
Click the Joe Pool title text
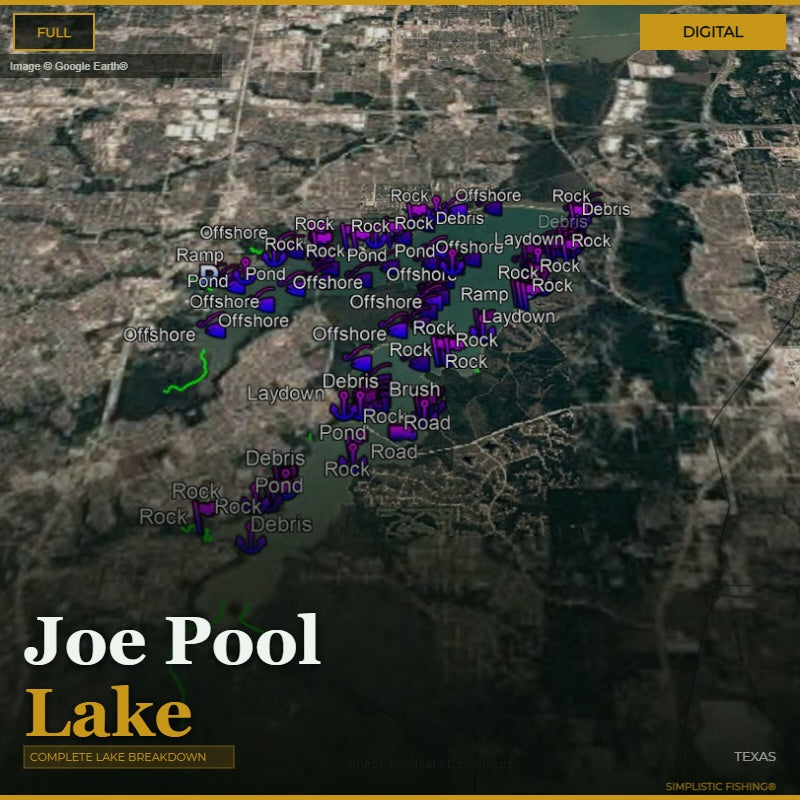[x=172, y=641]
